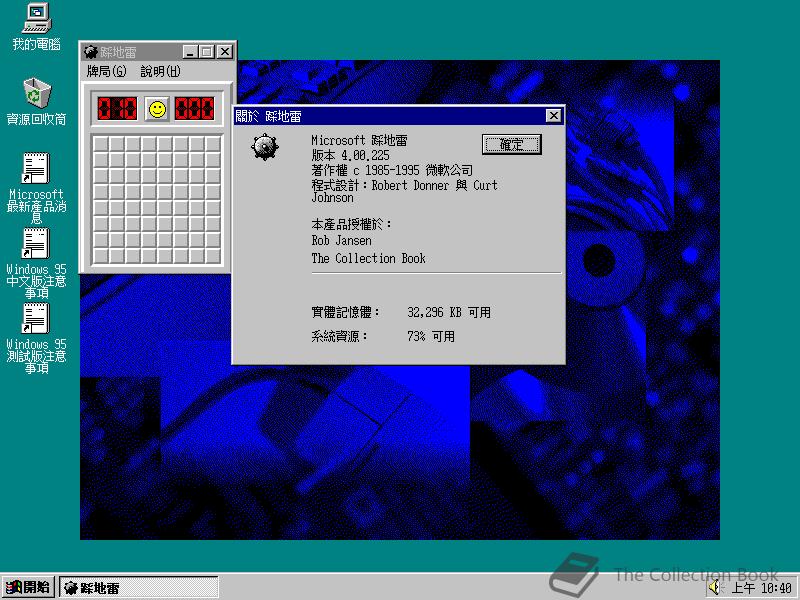Click the 系統資源 label
800x600 pixels.
(339, 336)
